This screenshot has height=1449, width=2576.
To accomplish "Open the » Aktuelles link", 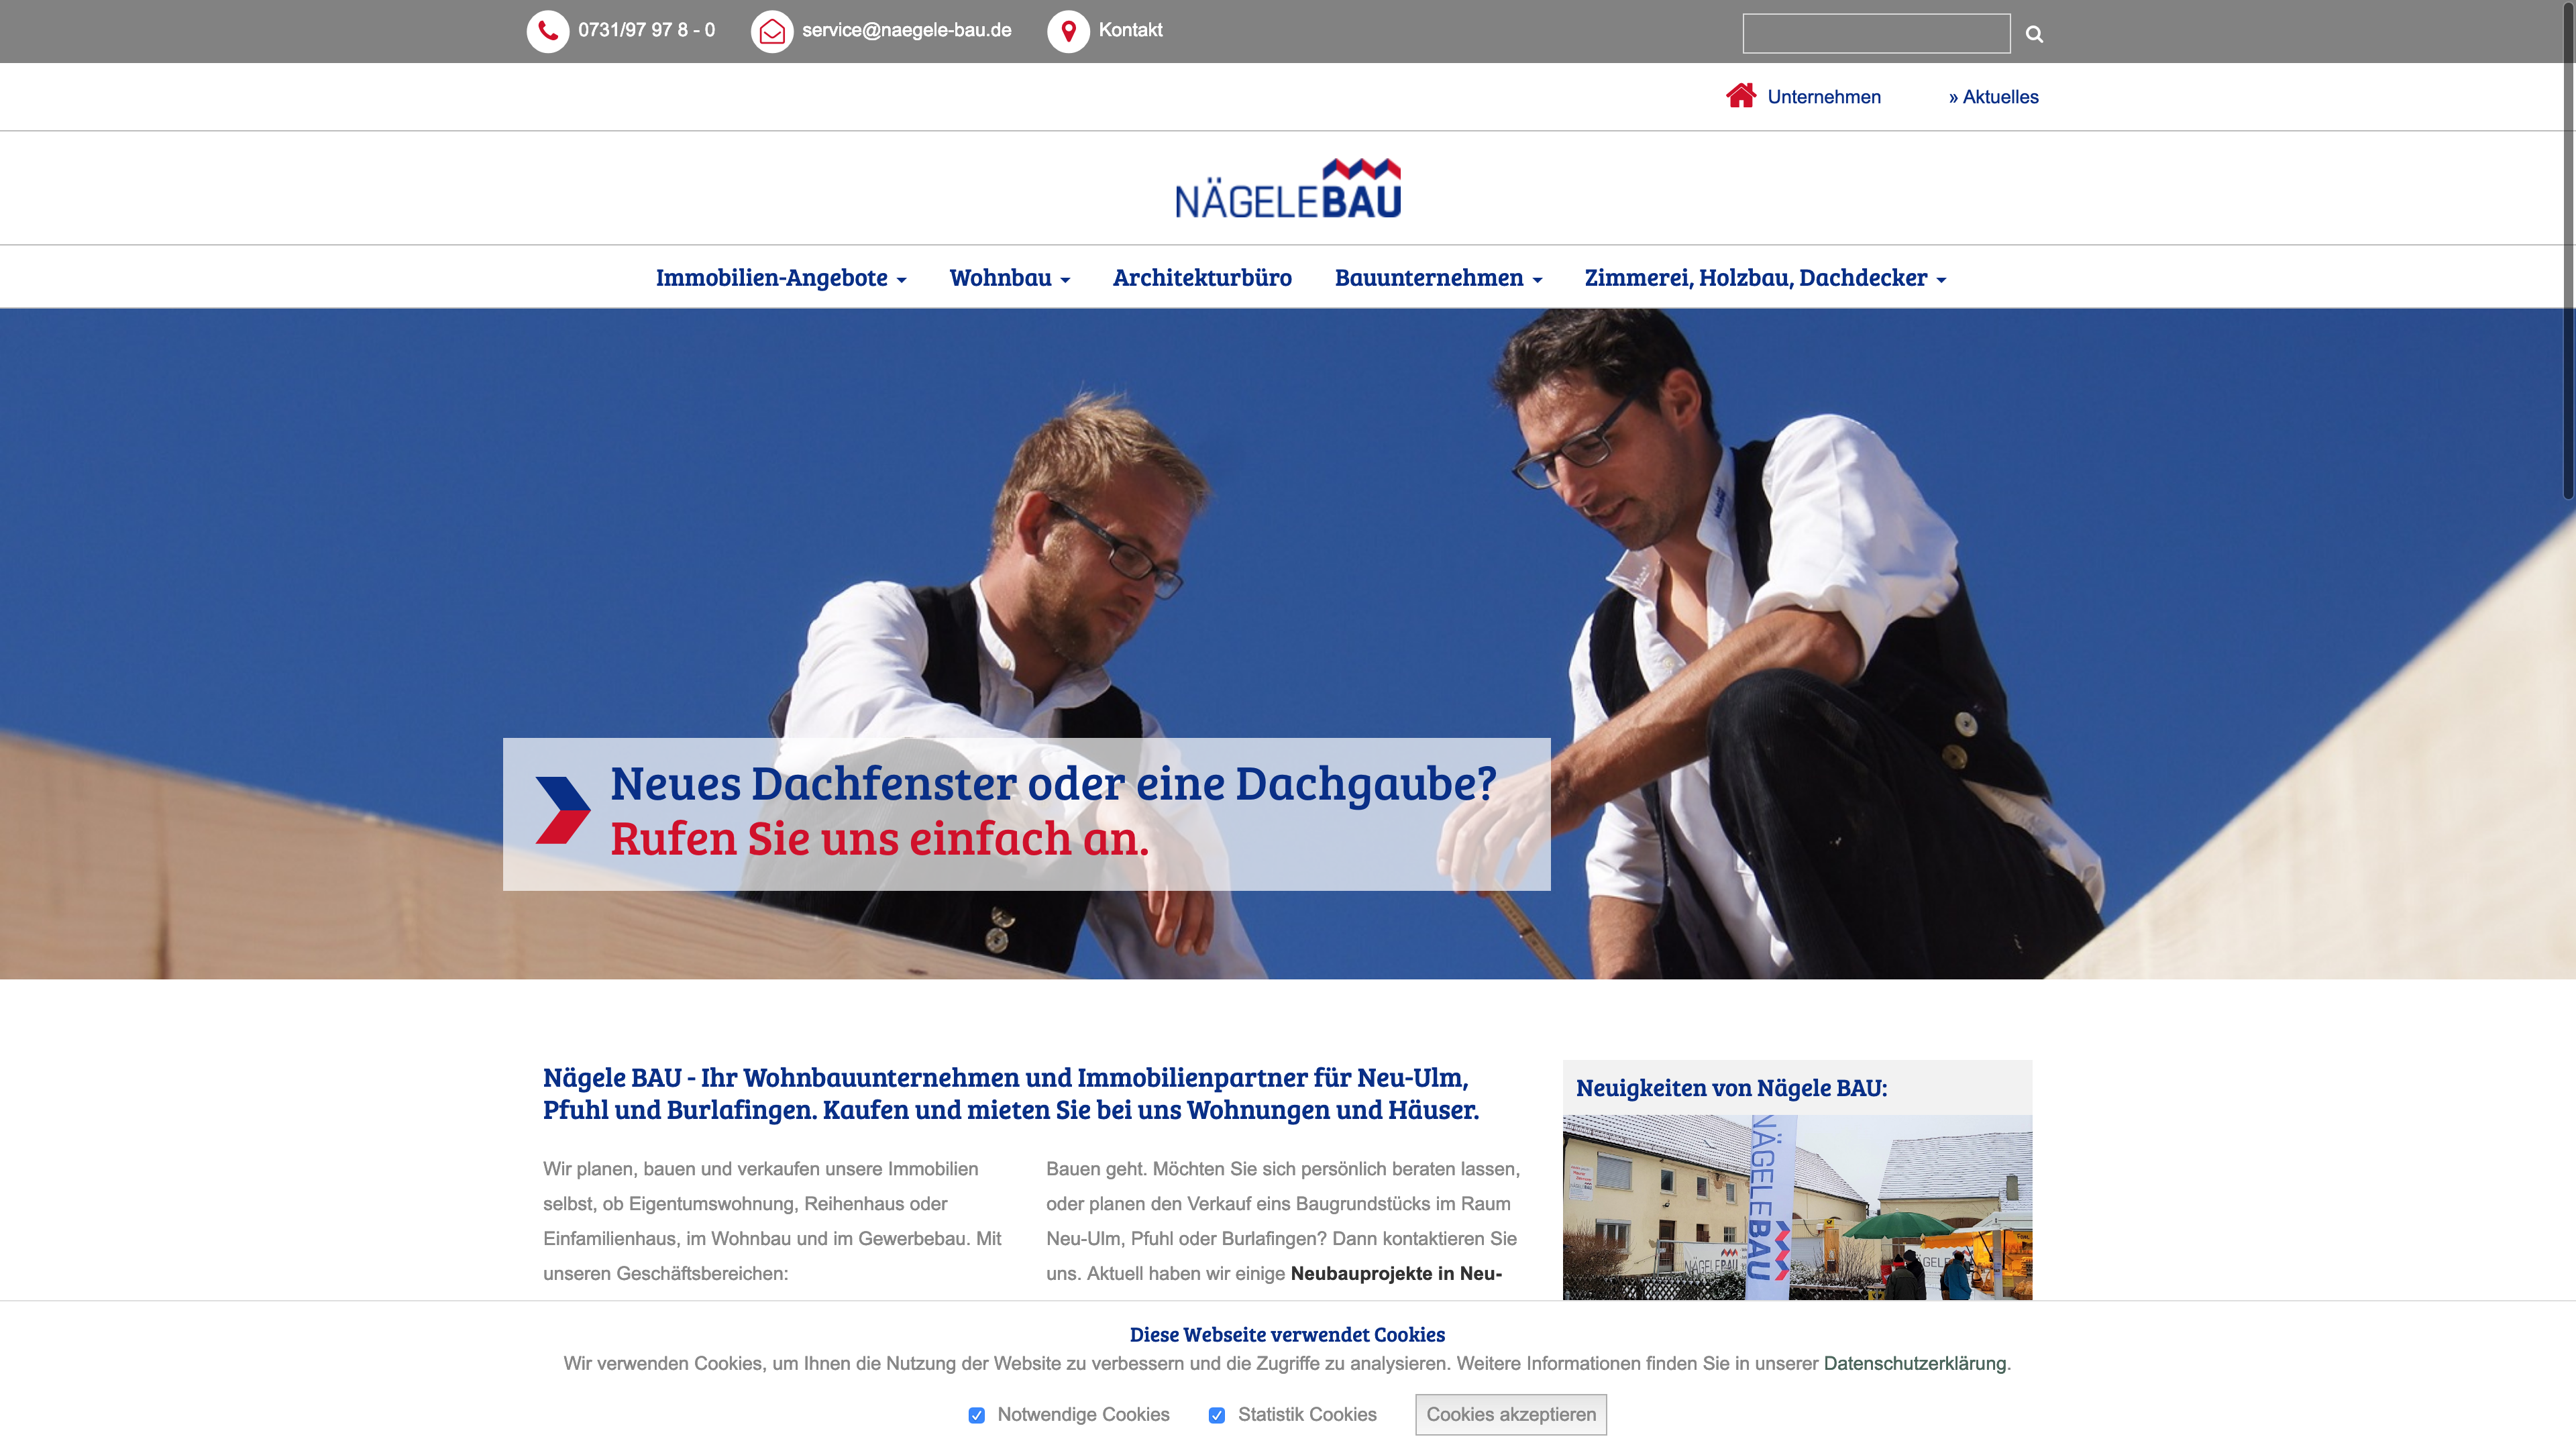I will pos(1993,97).
